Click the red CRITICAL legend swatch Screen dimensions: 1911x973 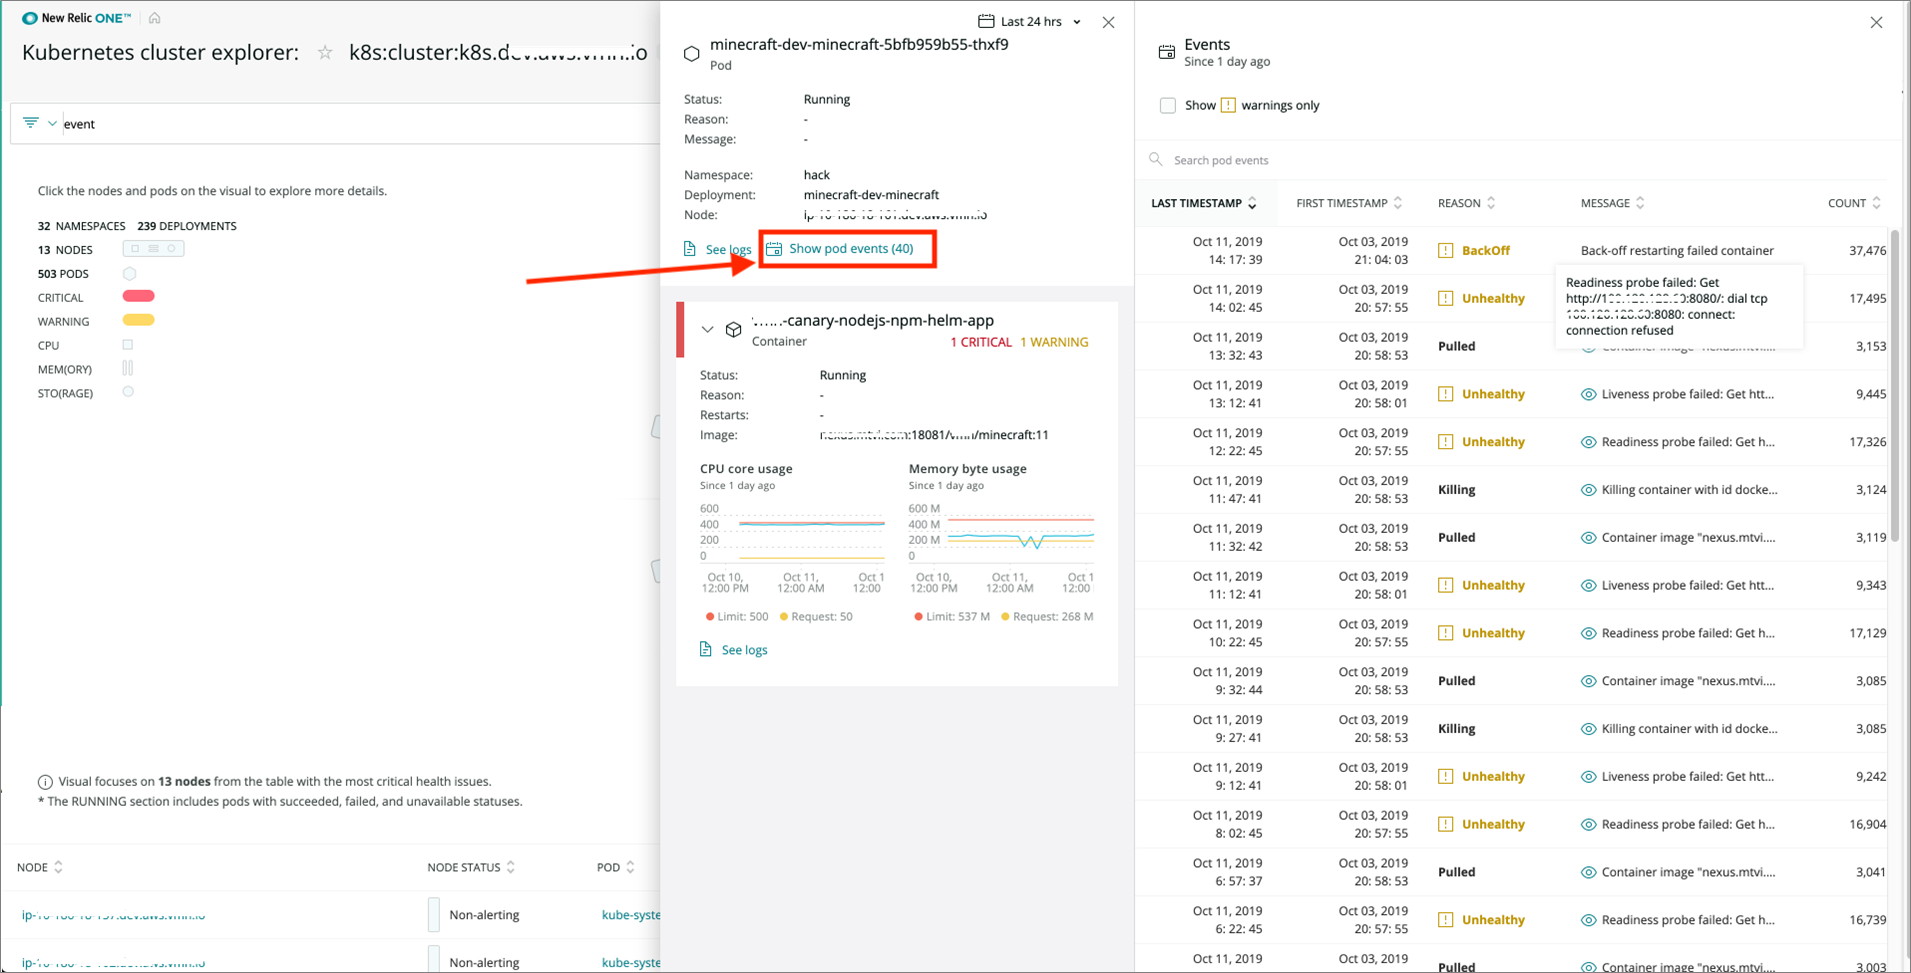pyautogui.click(x=138, y=296)
